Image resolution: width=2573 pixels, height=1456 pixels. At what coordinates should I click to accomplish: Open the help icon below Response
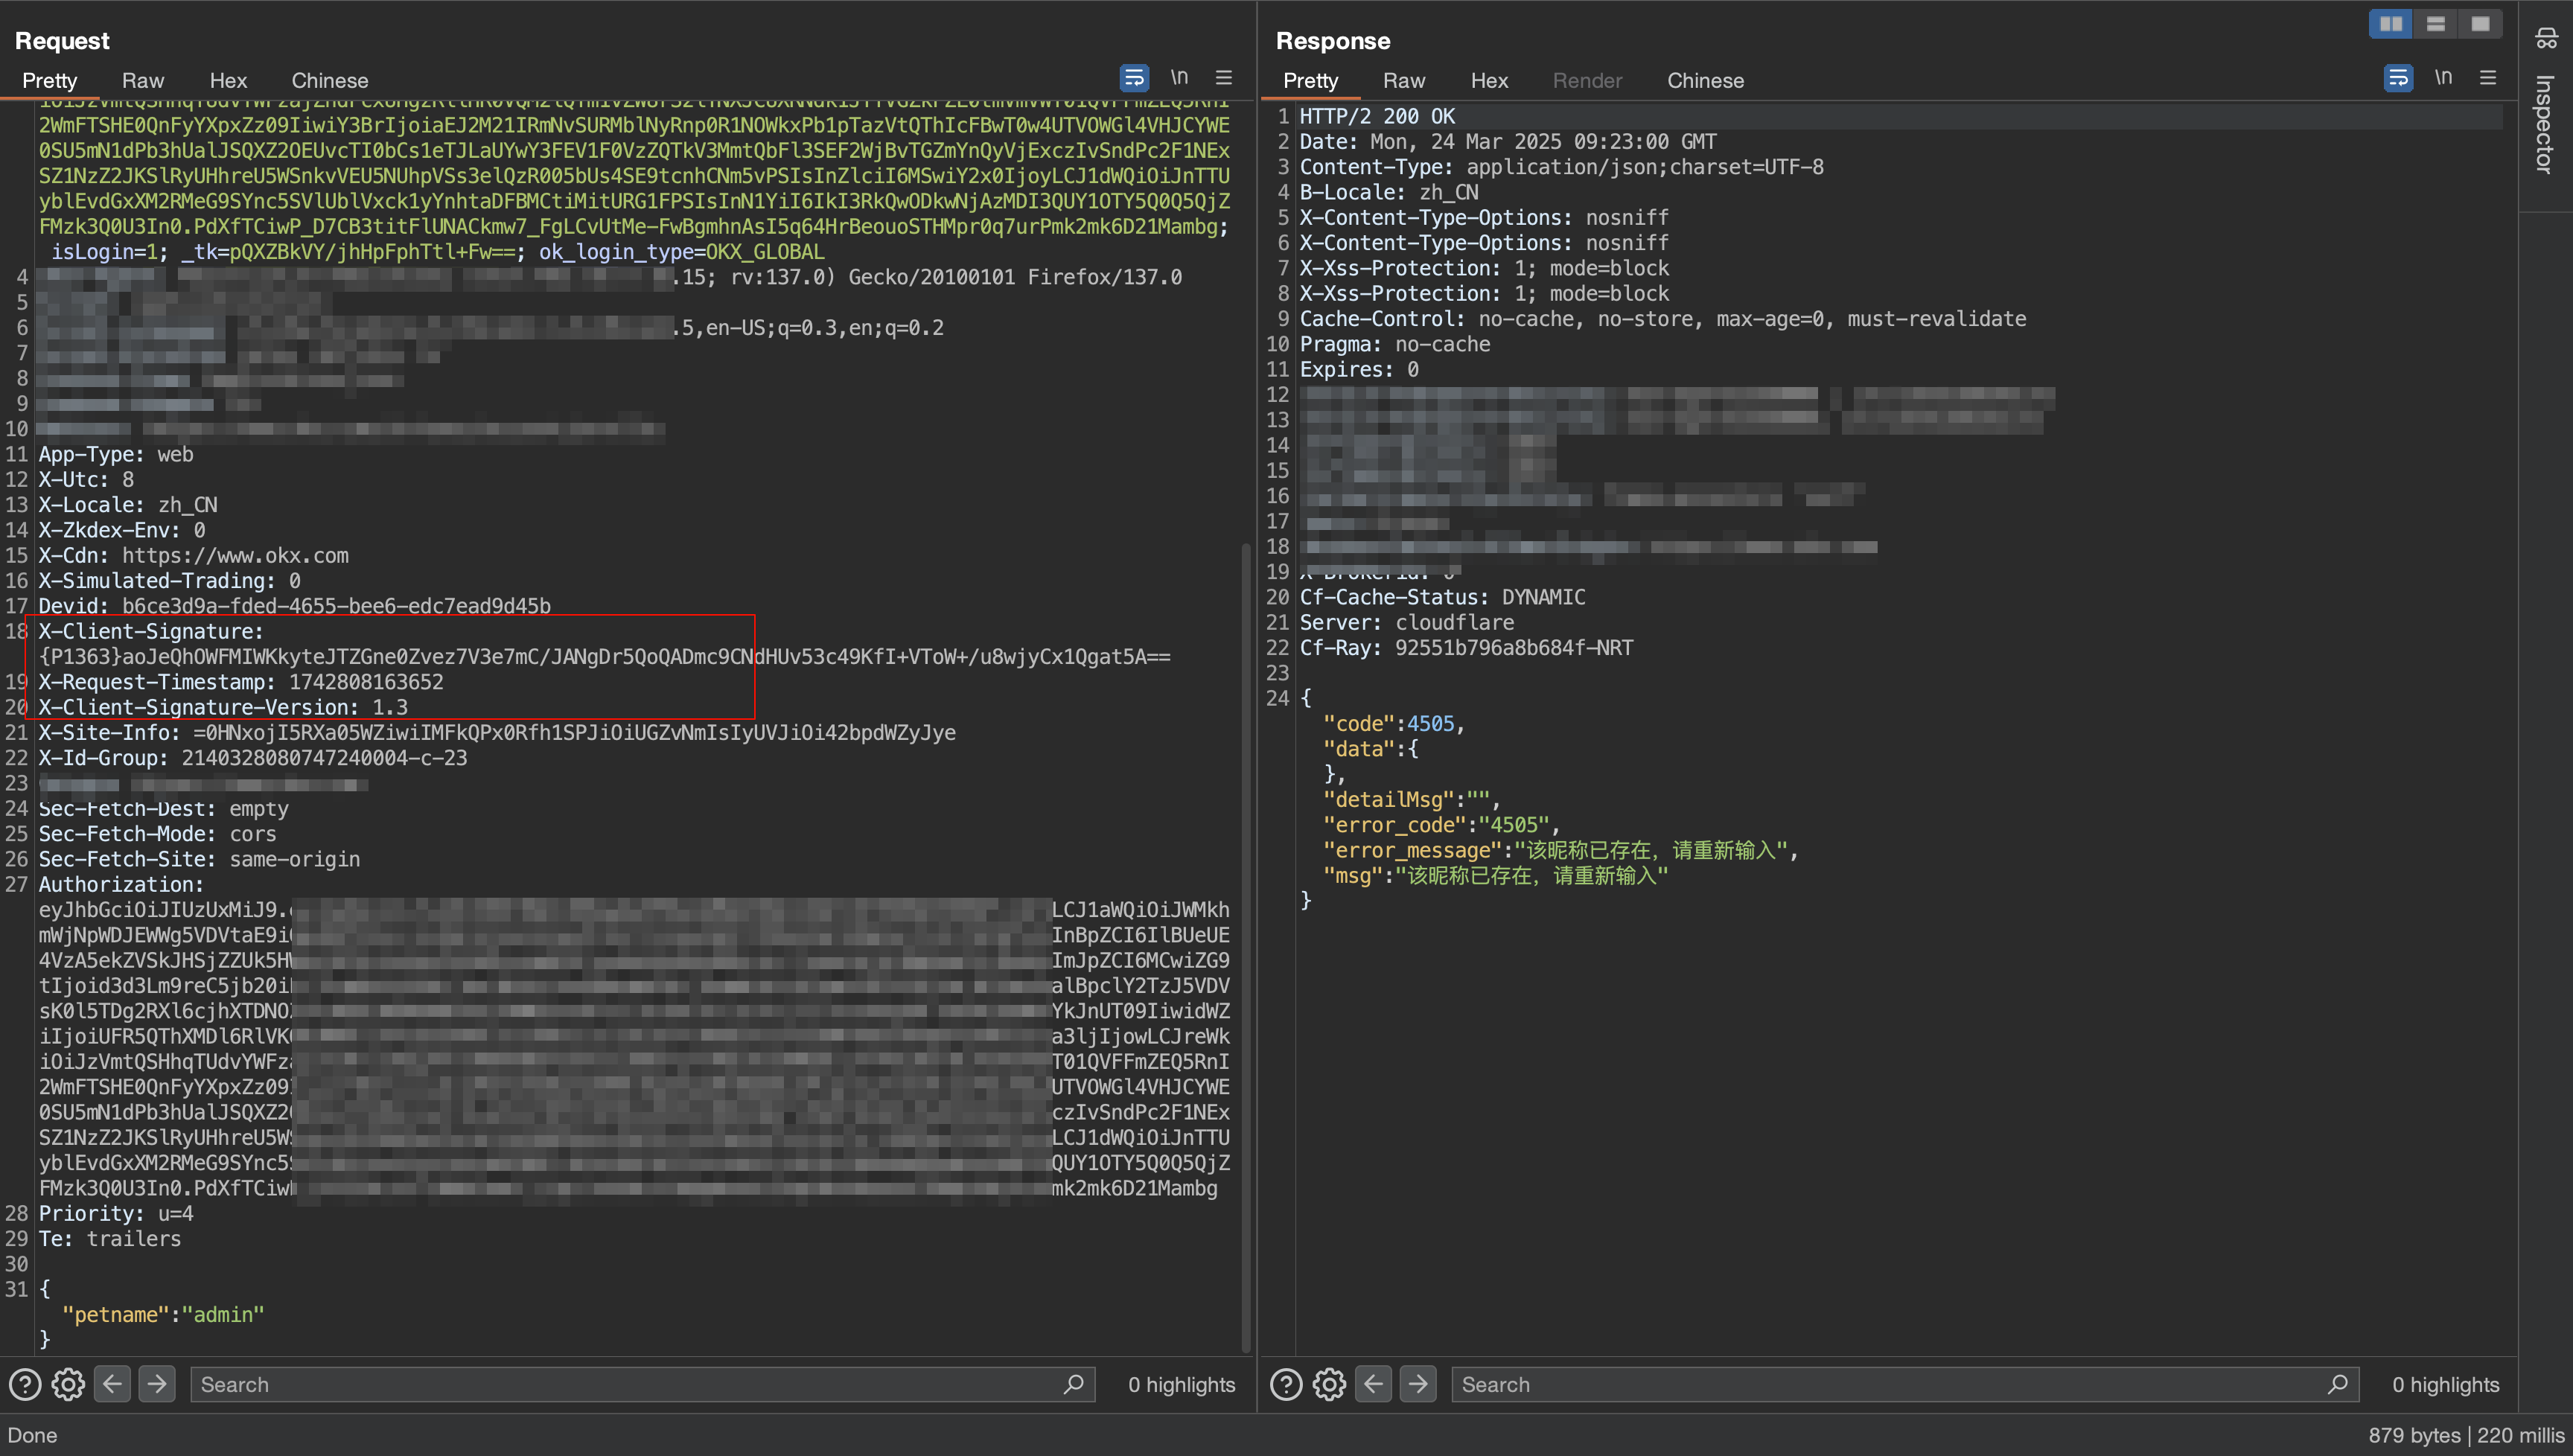pyautogui.click(x=1286, y=1384)
